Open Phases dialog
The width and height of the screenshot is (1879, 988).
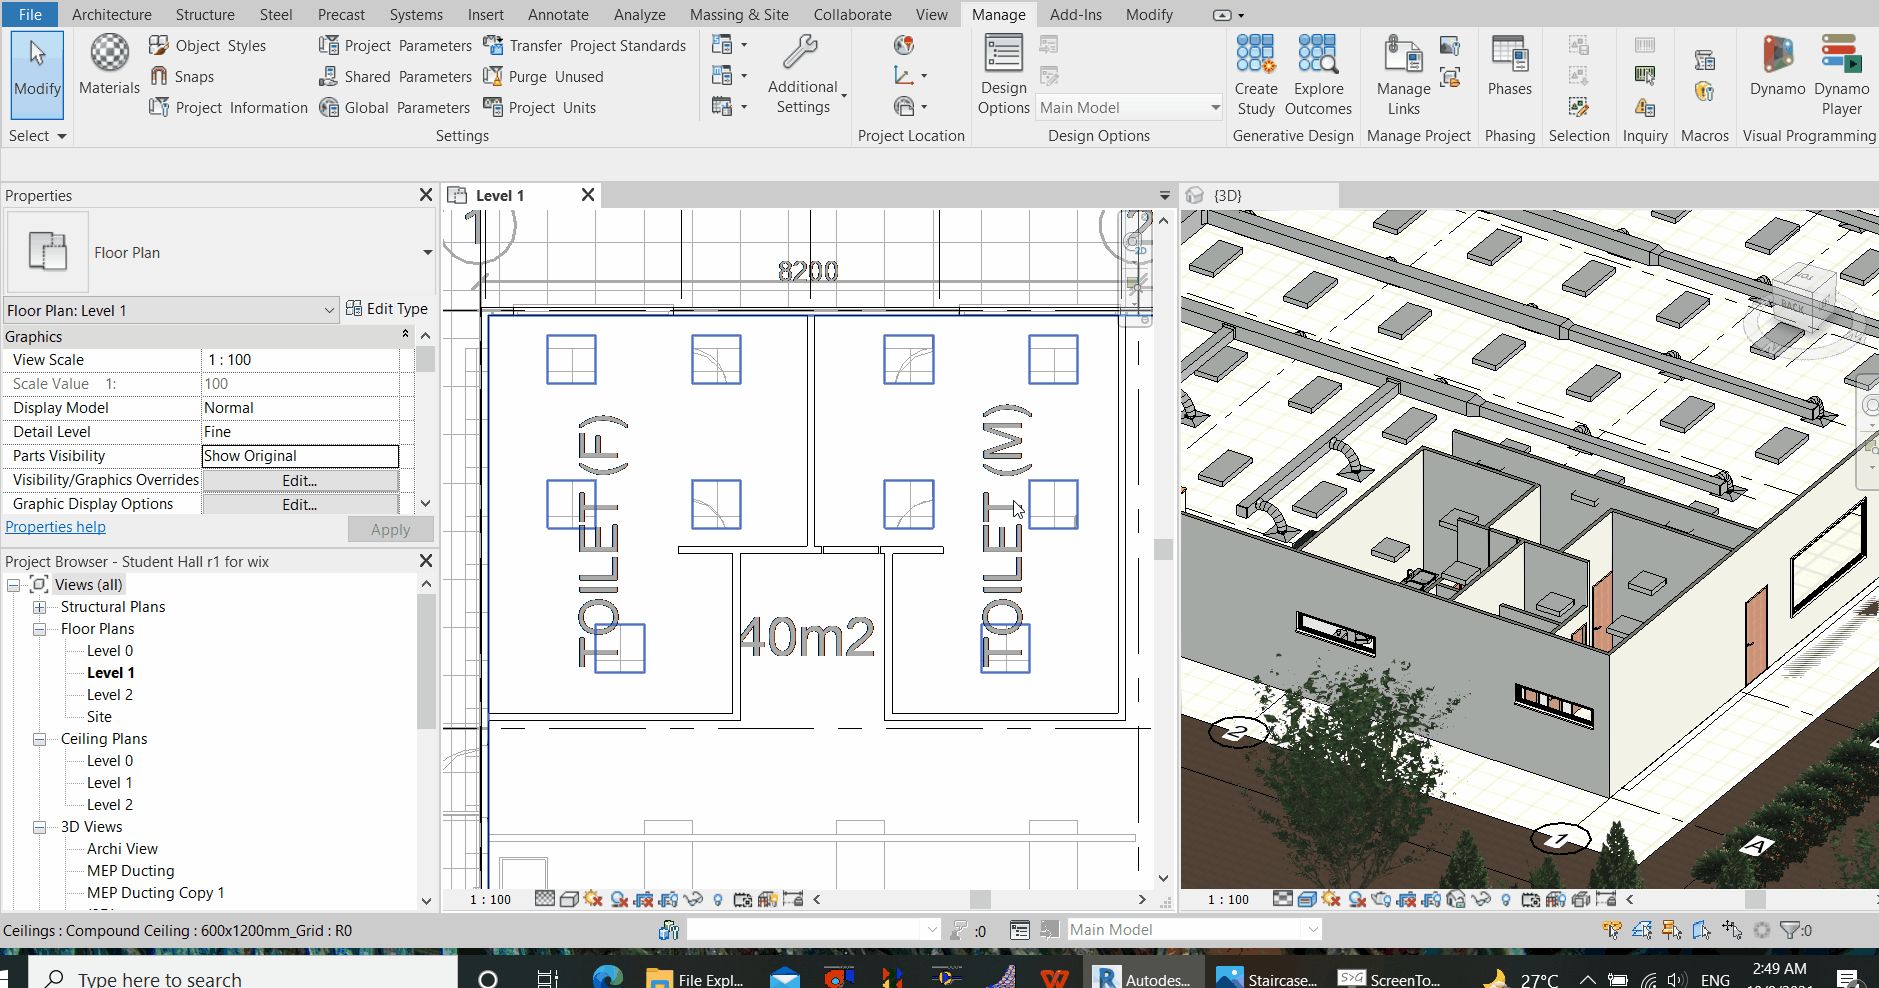pos(1509,65)
